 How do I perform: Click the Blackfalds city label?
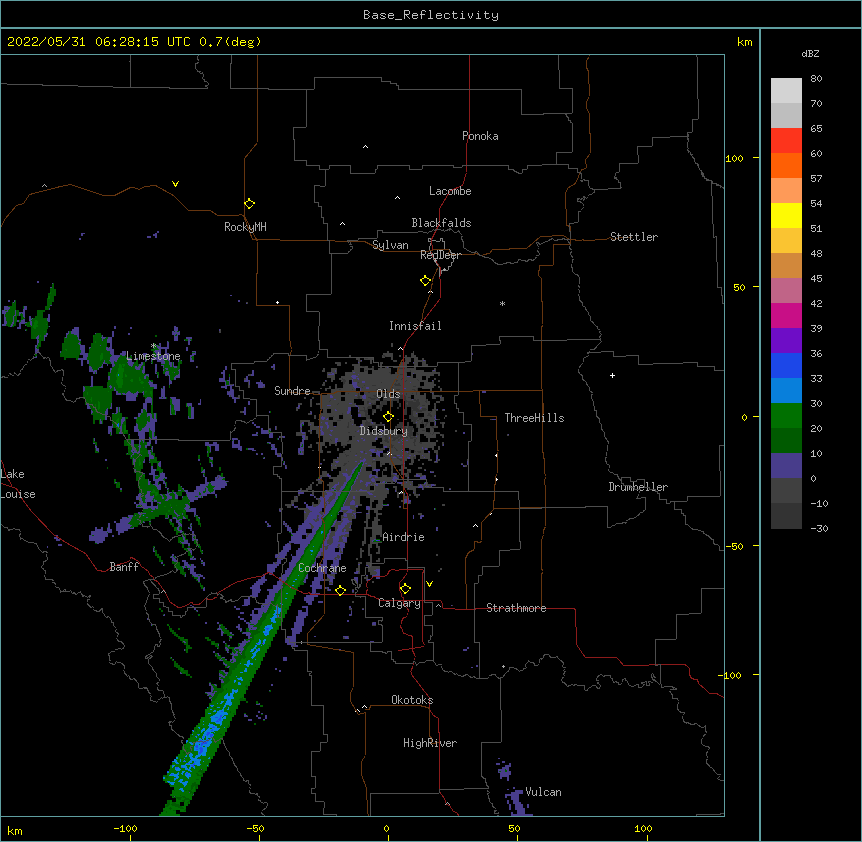tap(441, 223)
